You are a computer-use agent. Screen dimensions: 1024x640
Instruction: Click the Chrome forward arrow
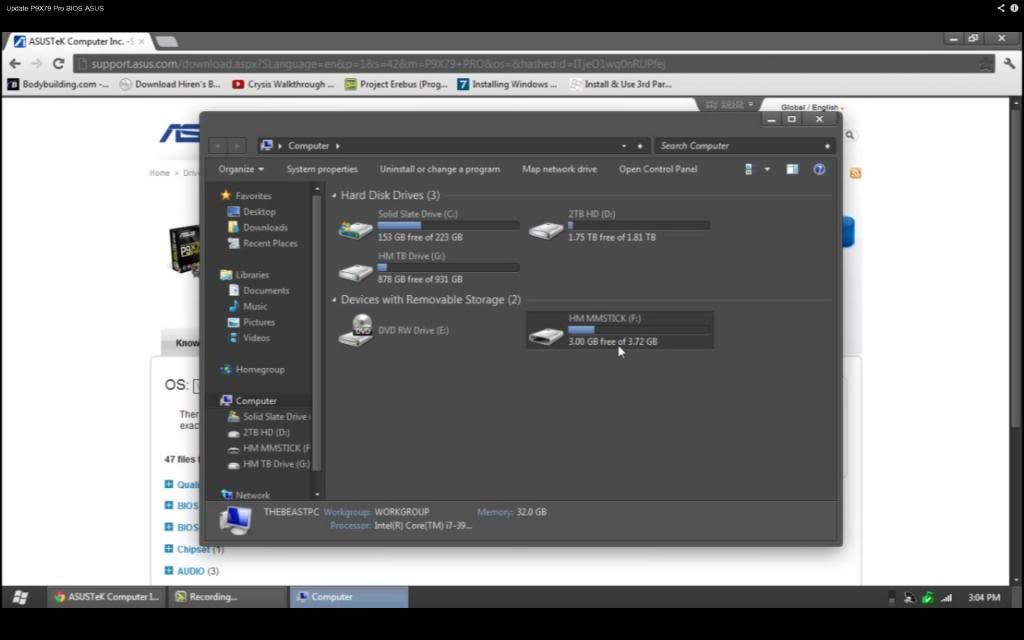coord(37,63)
